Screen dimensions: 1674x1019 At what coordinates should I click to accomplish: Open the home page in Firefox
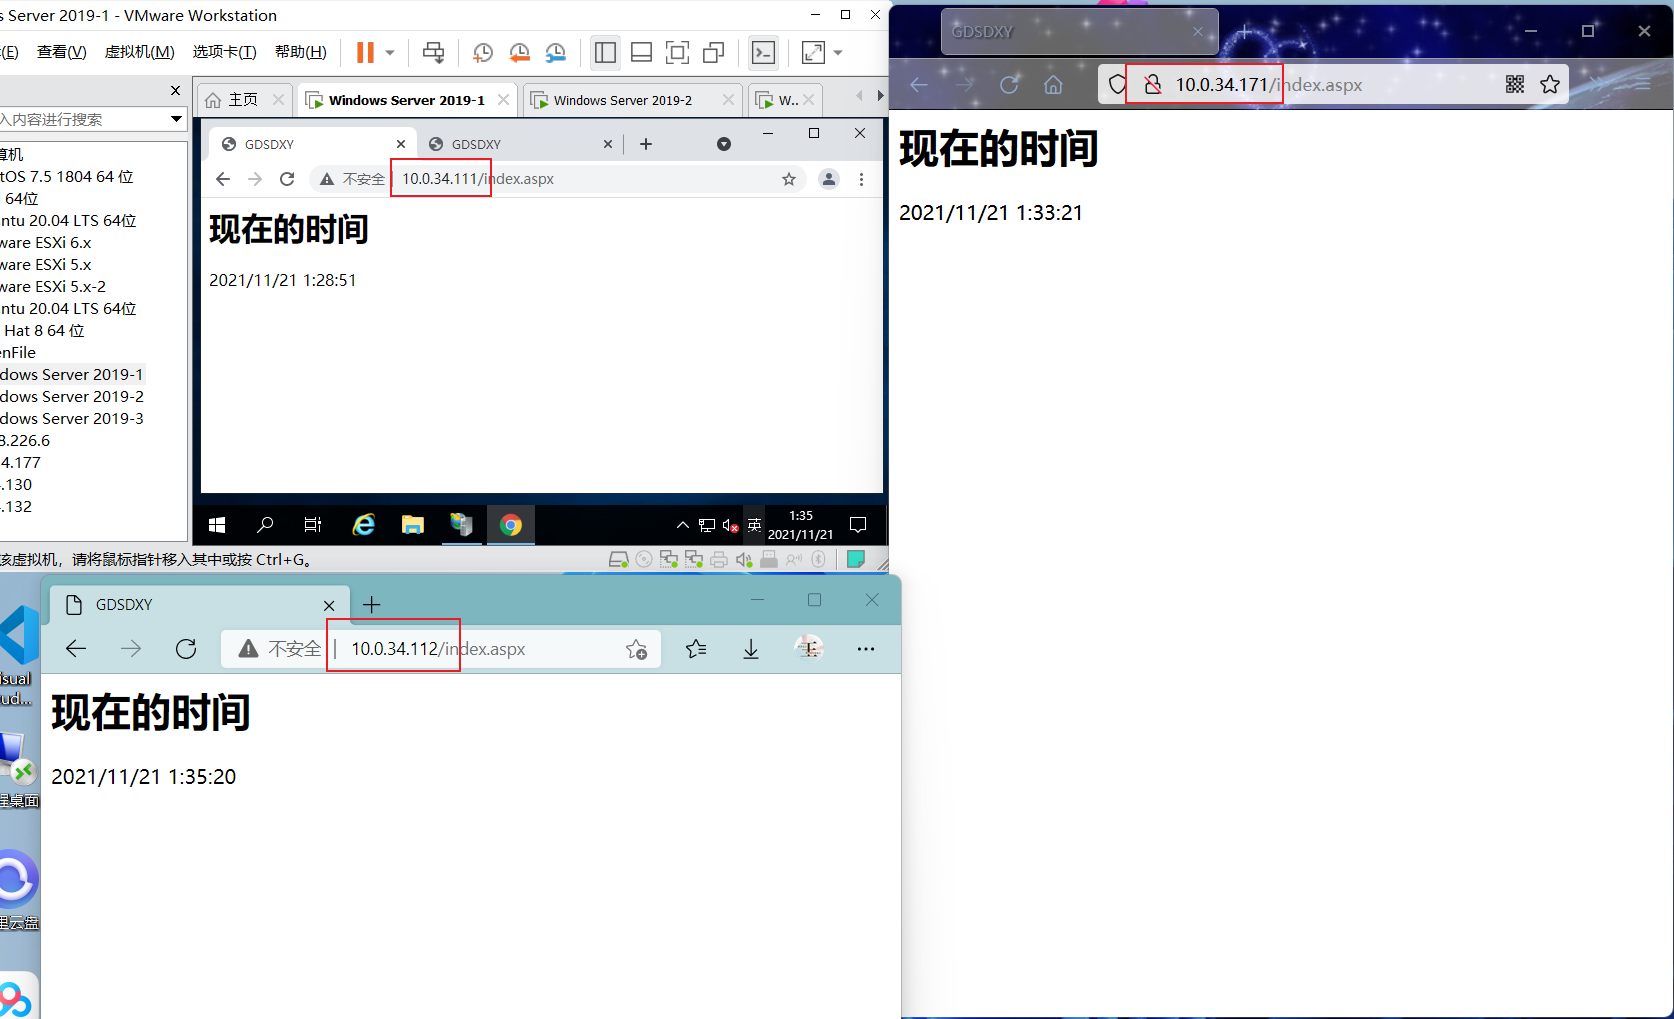[1053, 85]
